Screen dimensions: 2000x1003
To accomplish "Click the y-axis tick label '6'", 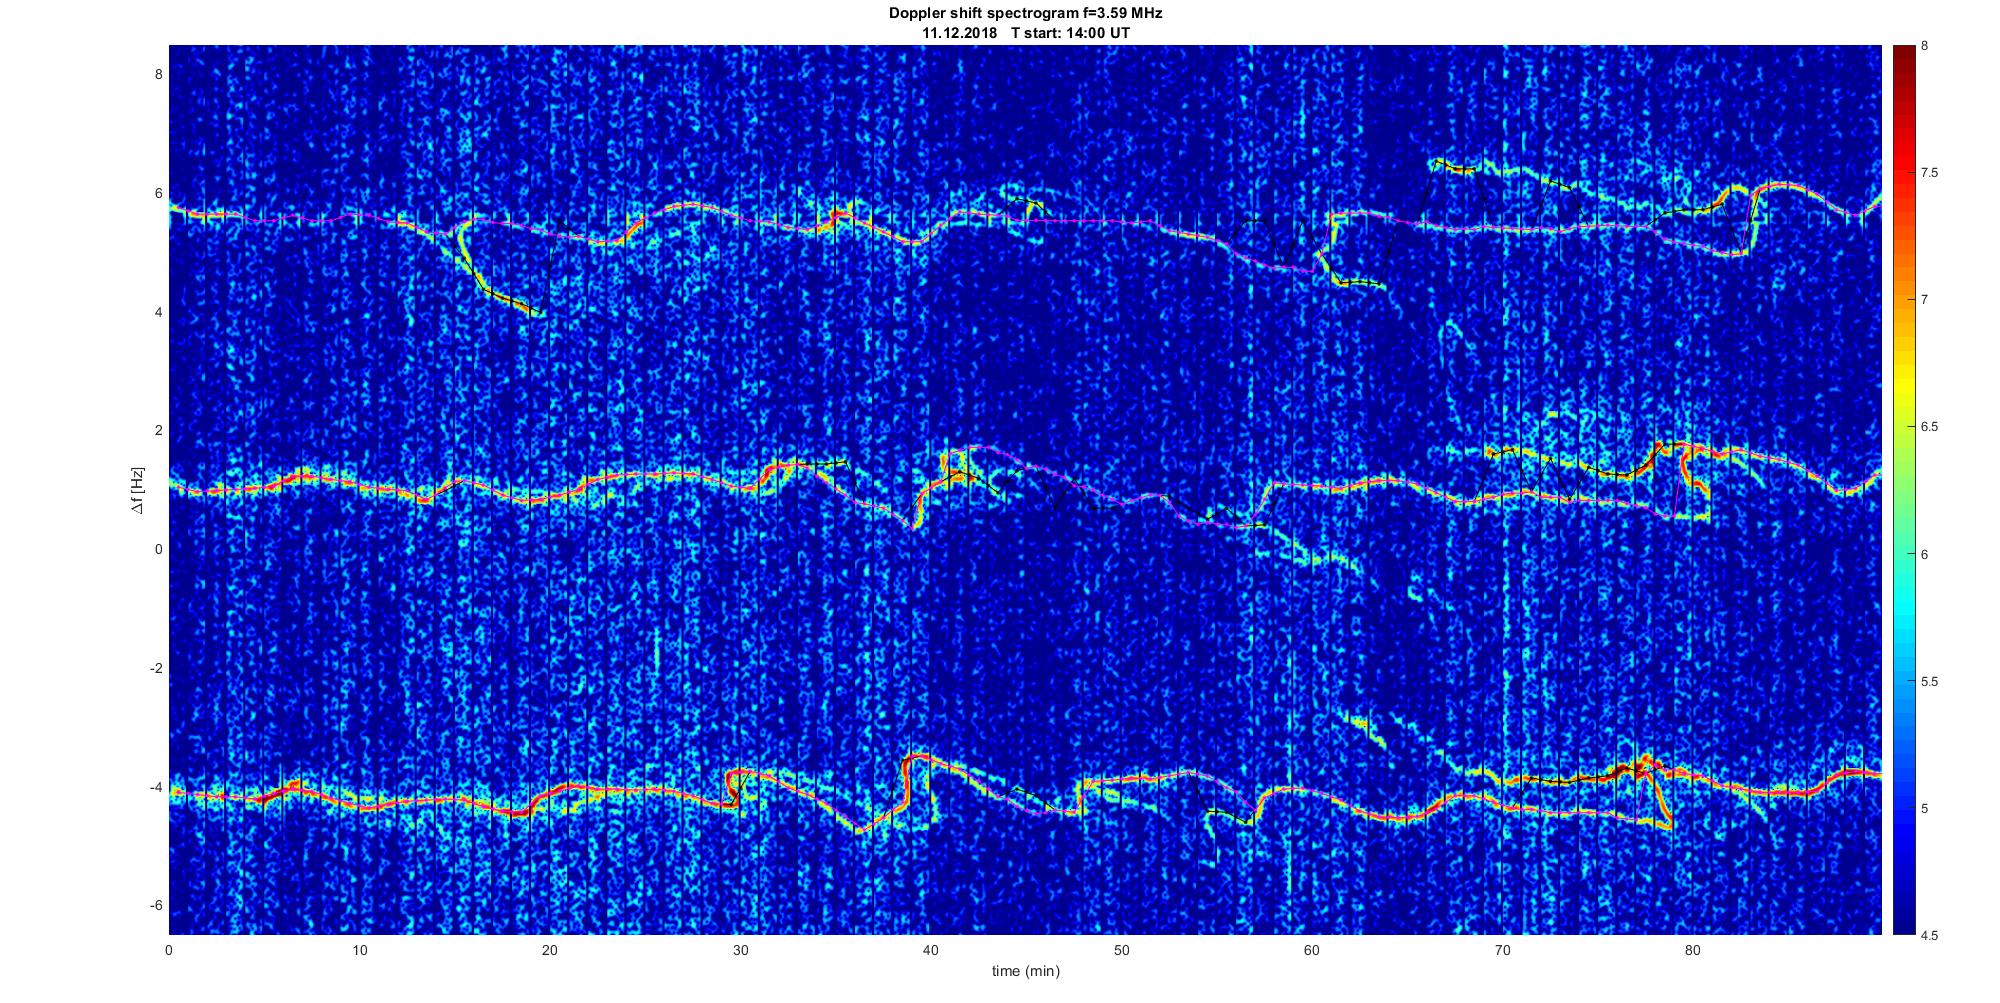I will pyautogui.click(x=158, y=193).
